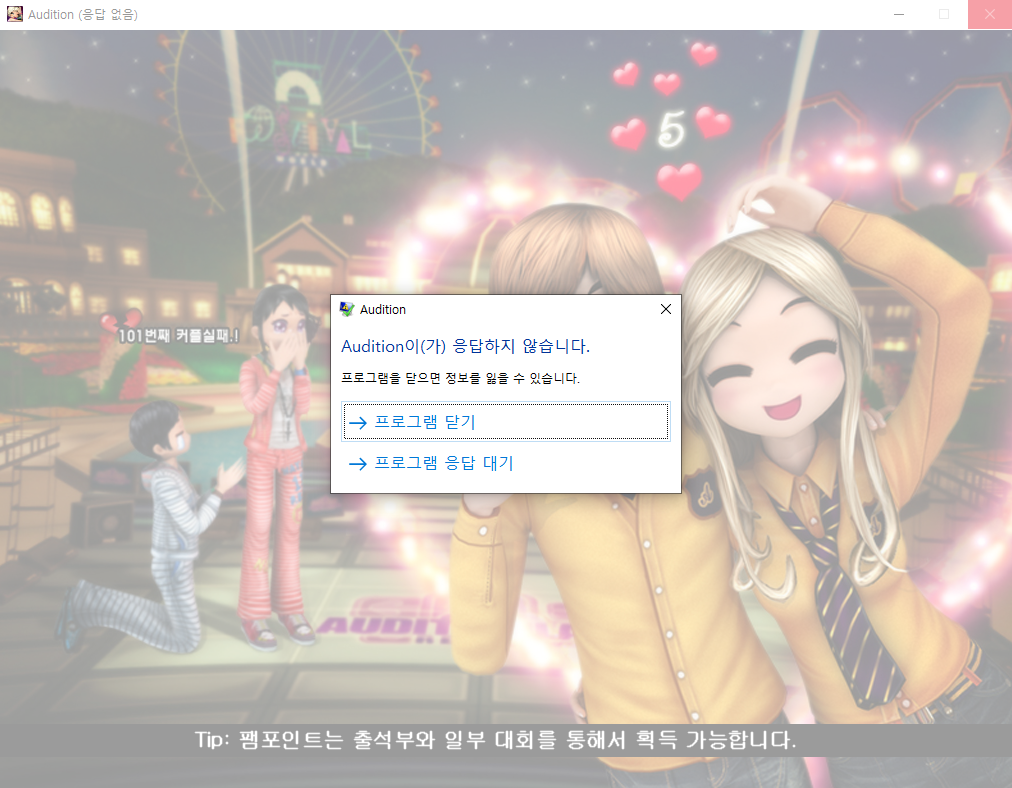Click the 'Audition이(가) 응답하지 않습니다.' heading
Viewport: 1012px width, 788px height.
[x=465, y=347]
